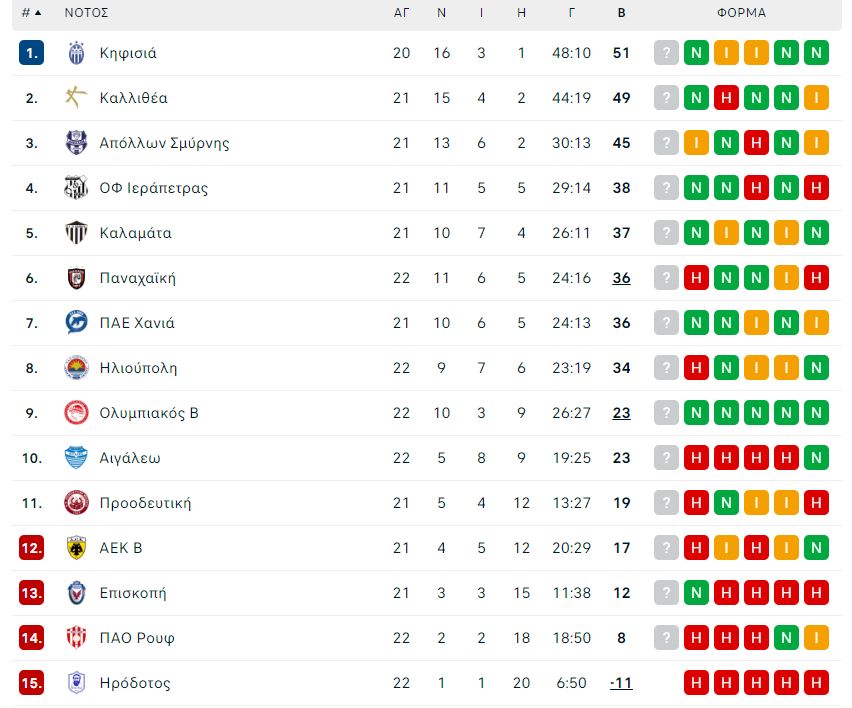Open the Παναχαϊκή team name link
This screenshot has width=852, height=708.
[137, 278]
